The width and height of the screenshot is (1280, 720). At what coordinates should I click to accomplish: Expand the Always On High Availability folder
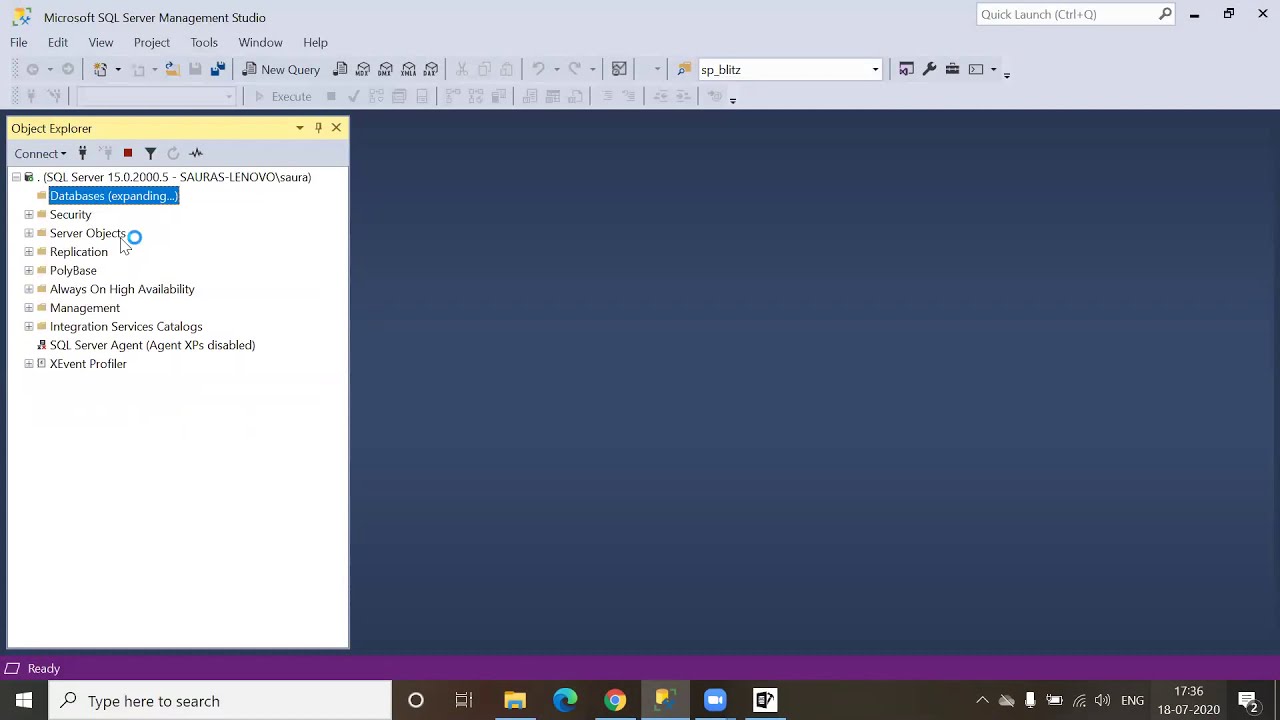pyautogui.click(x=29, y=289)
